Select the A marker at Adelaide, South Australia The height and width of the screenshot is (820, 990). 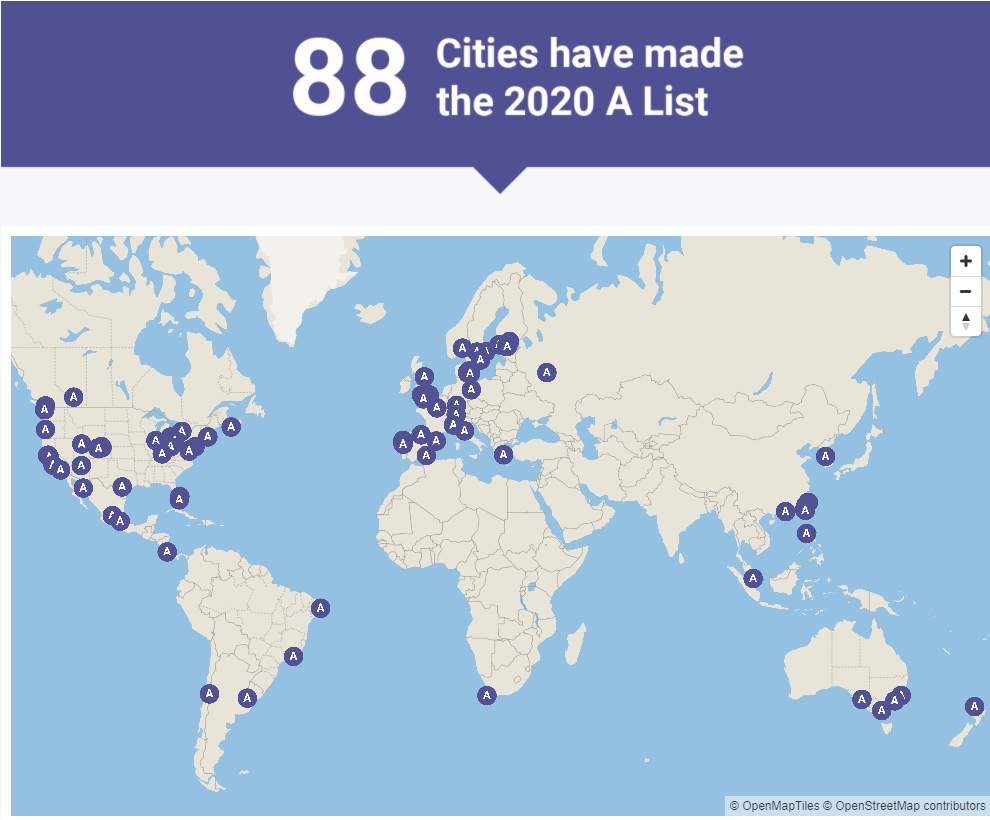pos(862,699)
